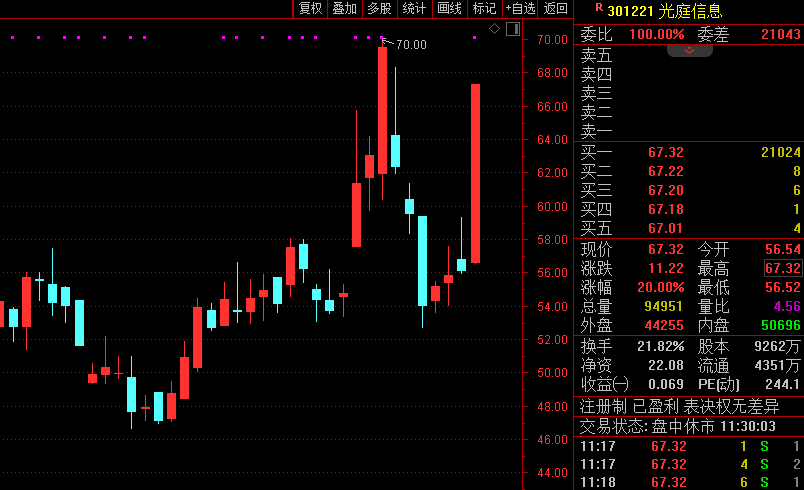Click the diamond icon above the chart
804x490 pixels.
[494, 29]
